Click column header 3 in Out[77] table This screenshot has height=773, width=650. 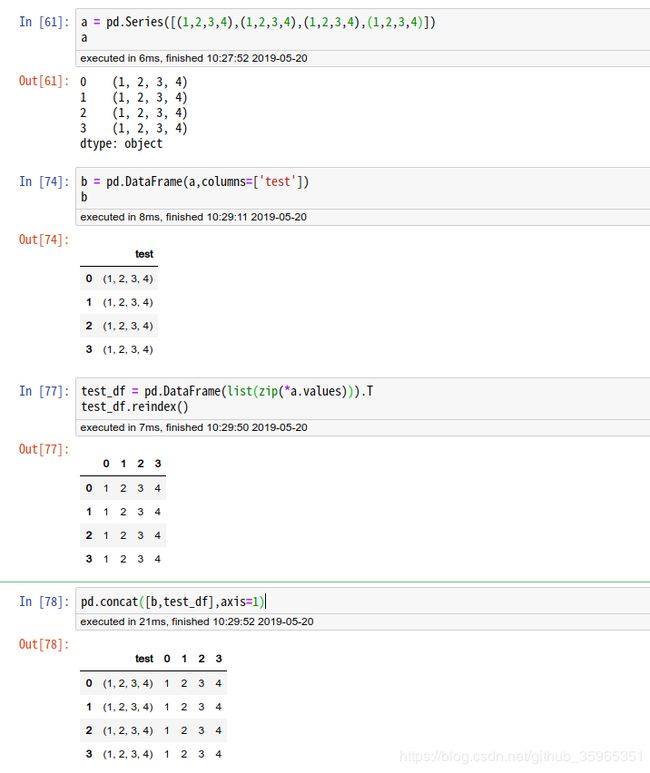[158, 463]
